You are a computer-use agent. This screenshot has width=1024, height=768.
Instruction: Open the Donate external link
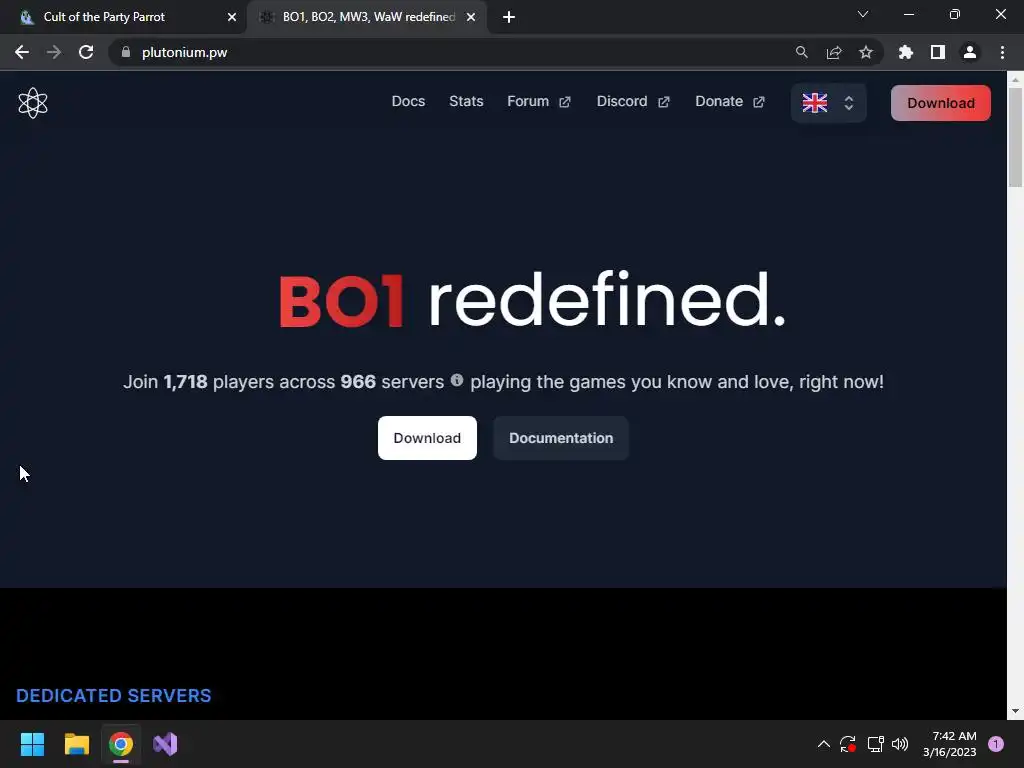click(729, 101)
